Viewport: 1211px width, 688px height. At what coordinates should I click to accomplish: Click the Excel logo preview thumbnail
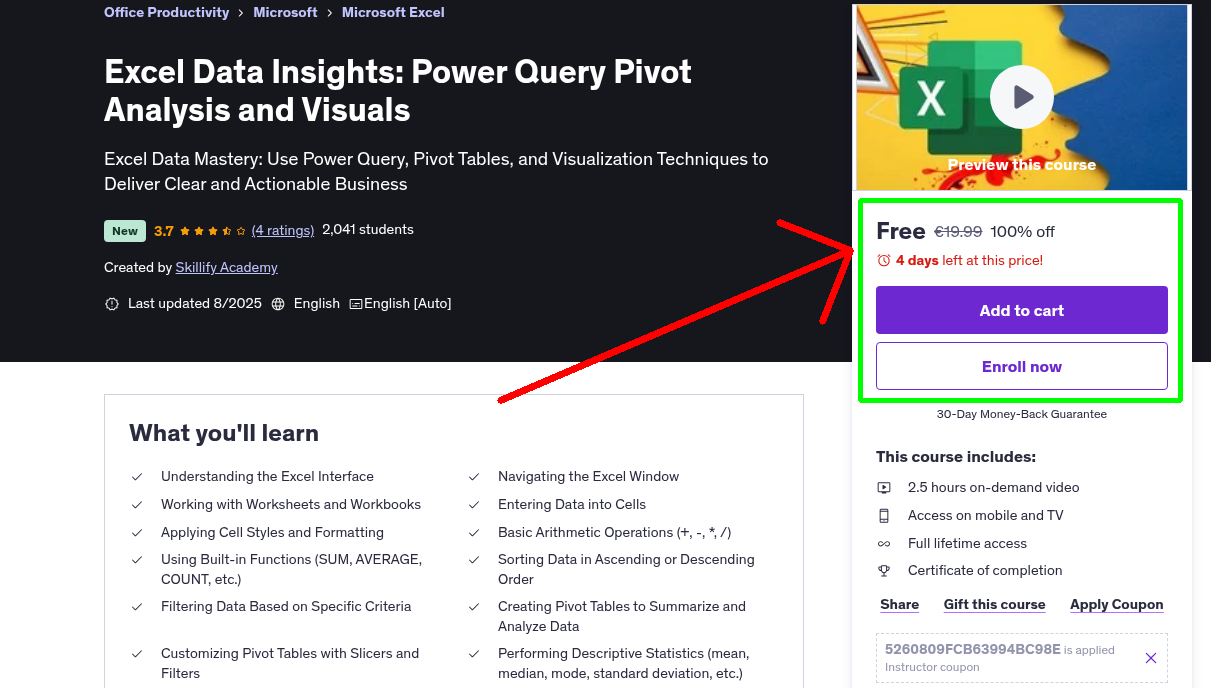(1021, 97)
